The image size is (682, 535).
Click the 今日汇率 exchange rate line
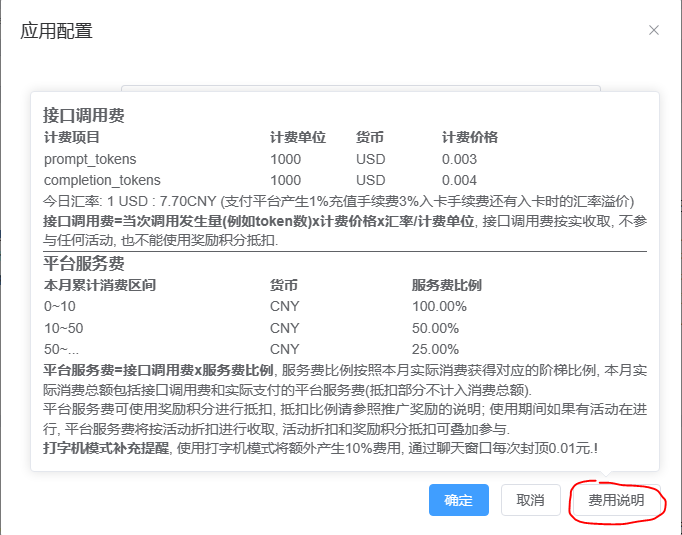340,201
